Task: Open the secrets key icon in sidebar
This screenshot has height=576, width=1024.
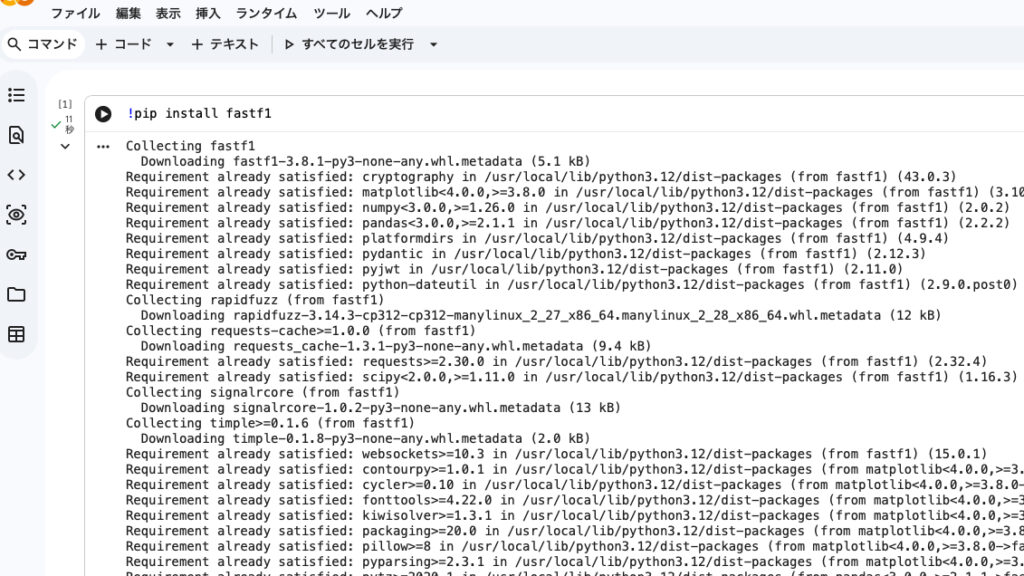Action: pyautogui.click(x=16, y=255)
